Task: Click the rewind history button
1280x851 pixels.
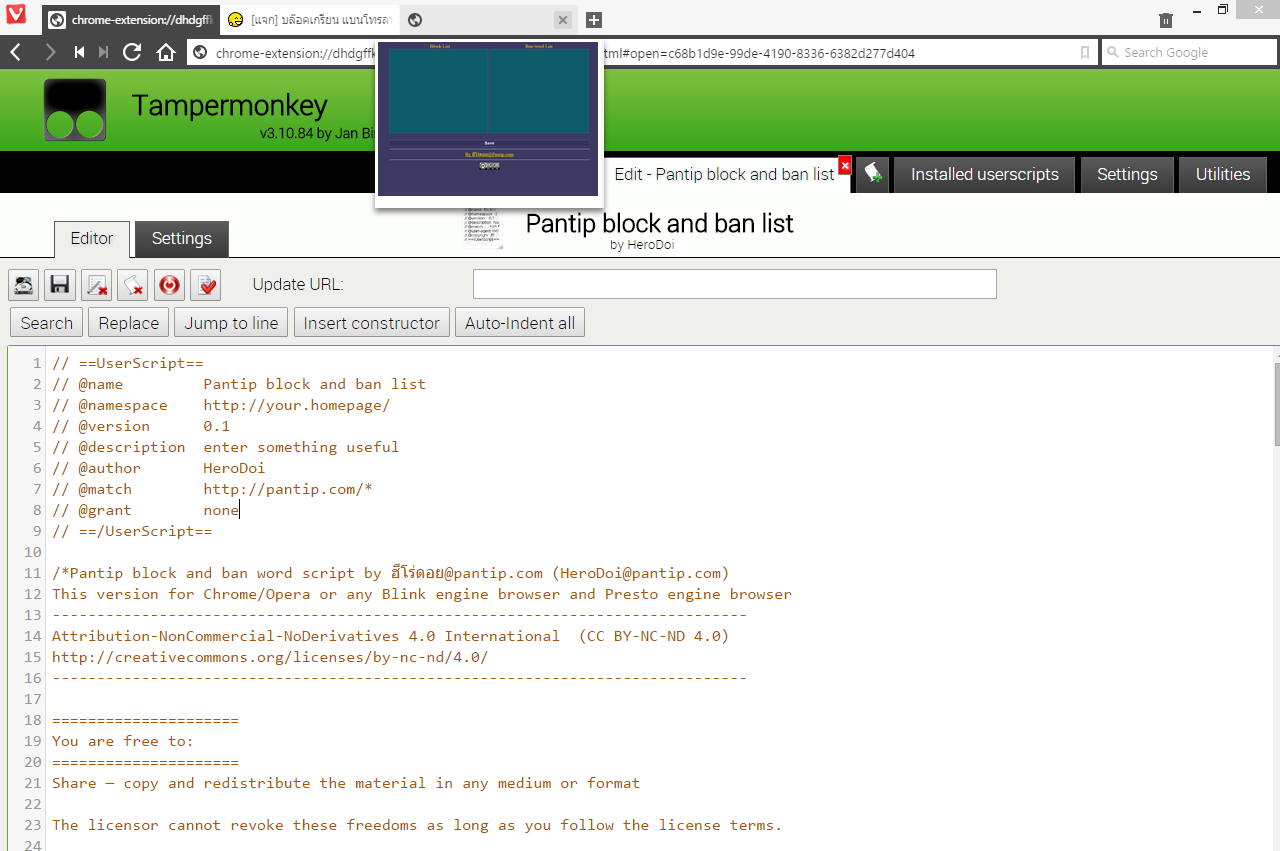Action: tap(79, 53)
